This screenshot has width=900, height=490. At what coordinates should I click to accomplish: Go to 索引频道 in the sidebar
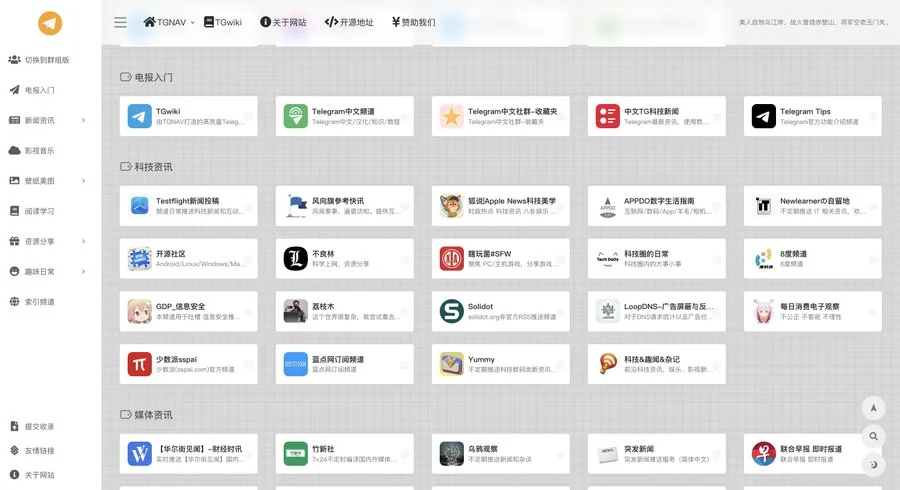(32, 302)
